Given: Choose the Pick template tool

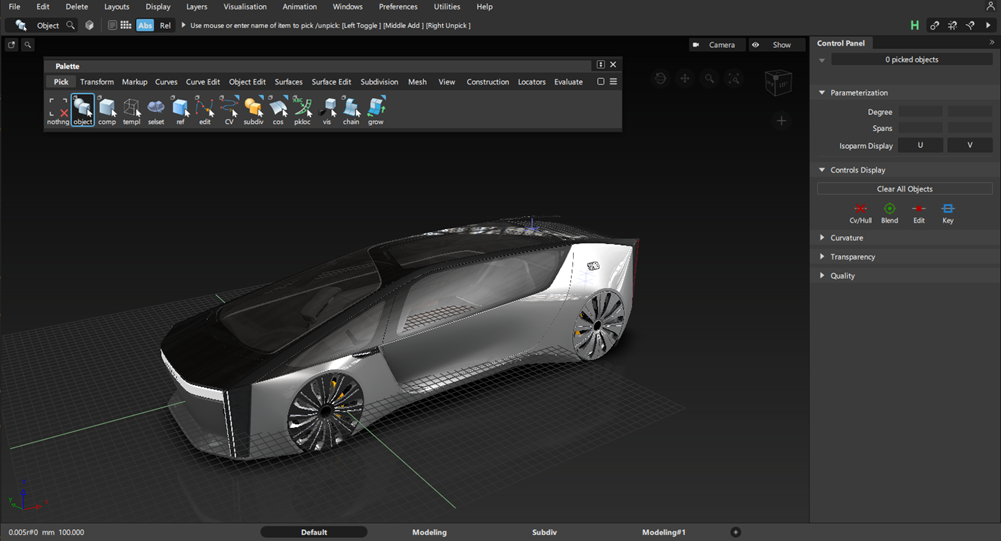Looking at the screenshot, I should tap(131, 108).
